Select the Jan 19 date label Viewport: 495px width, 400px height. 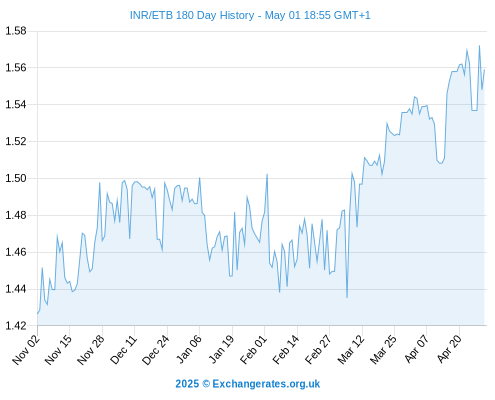coord(221,350)
